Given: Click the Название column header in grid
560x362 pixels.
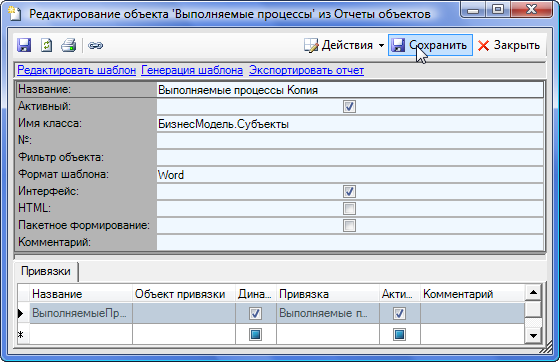Looking at the screenshot, I should click(81, 294).
